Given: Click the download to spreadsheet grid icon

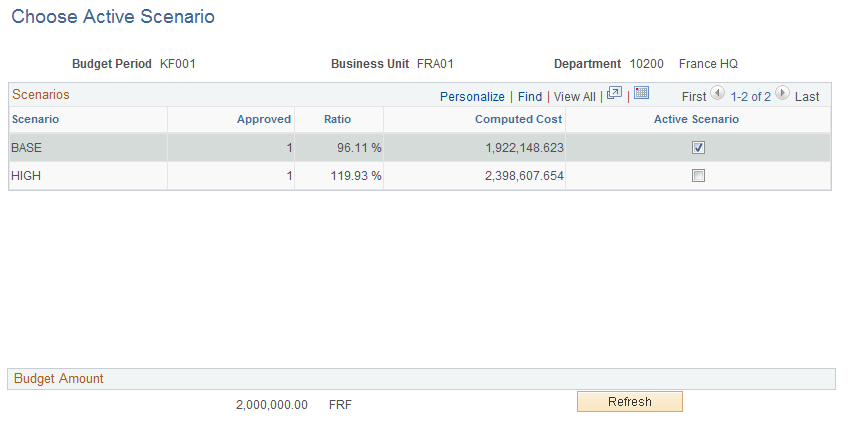Looking at the screenshot, I should (641, 93).
